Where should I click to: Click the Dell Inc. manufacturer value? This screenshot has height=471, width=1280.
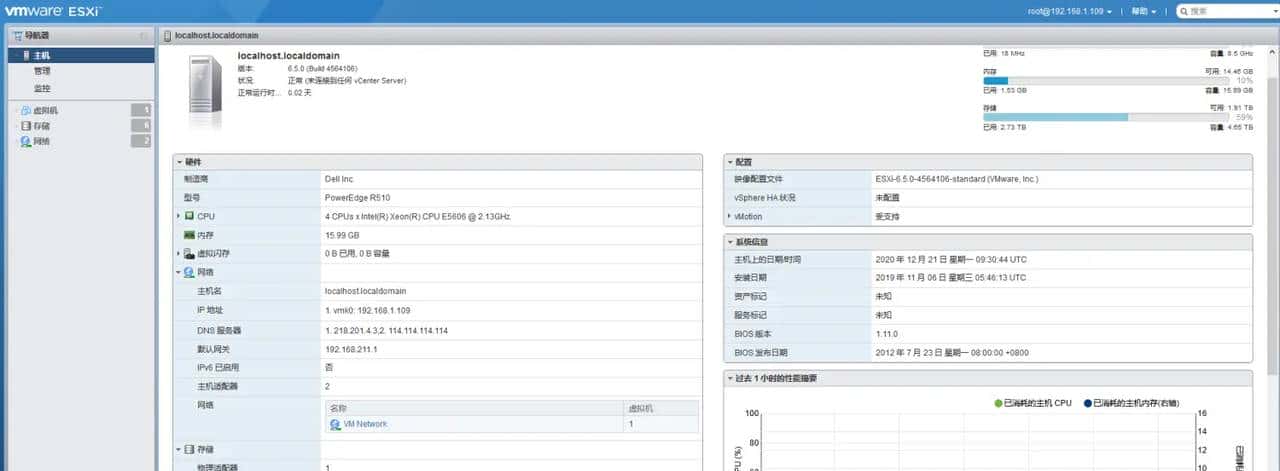pyautogui.click(x=339, y=179)
